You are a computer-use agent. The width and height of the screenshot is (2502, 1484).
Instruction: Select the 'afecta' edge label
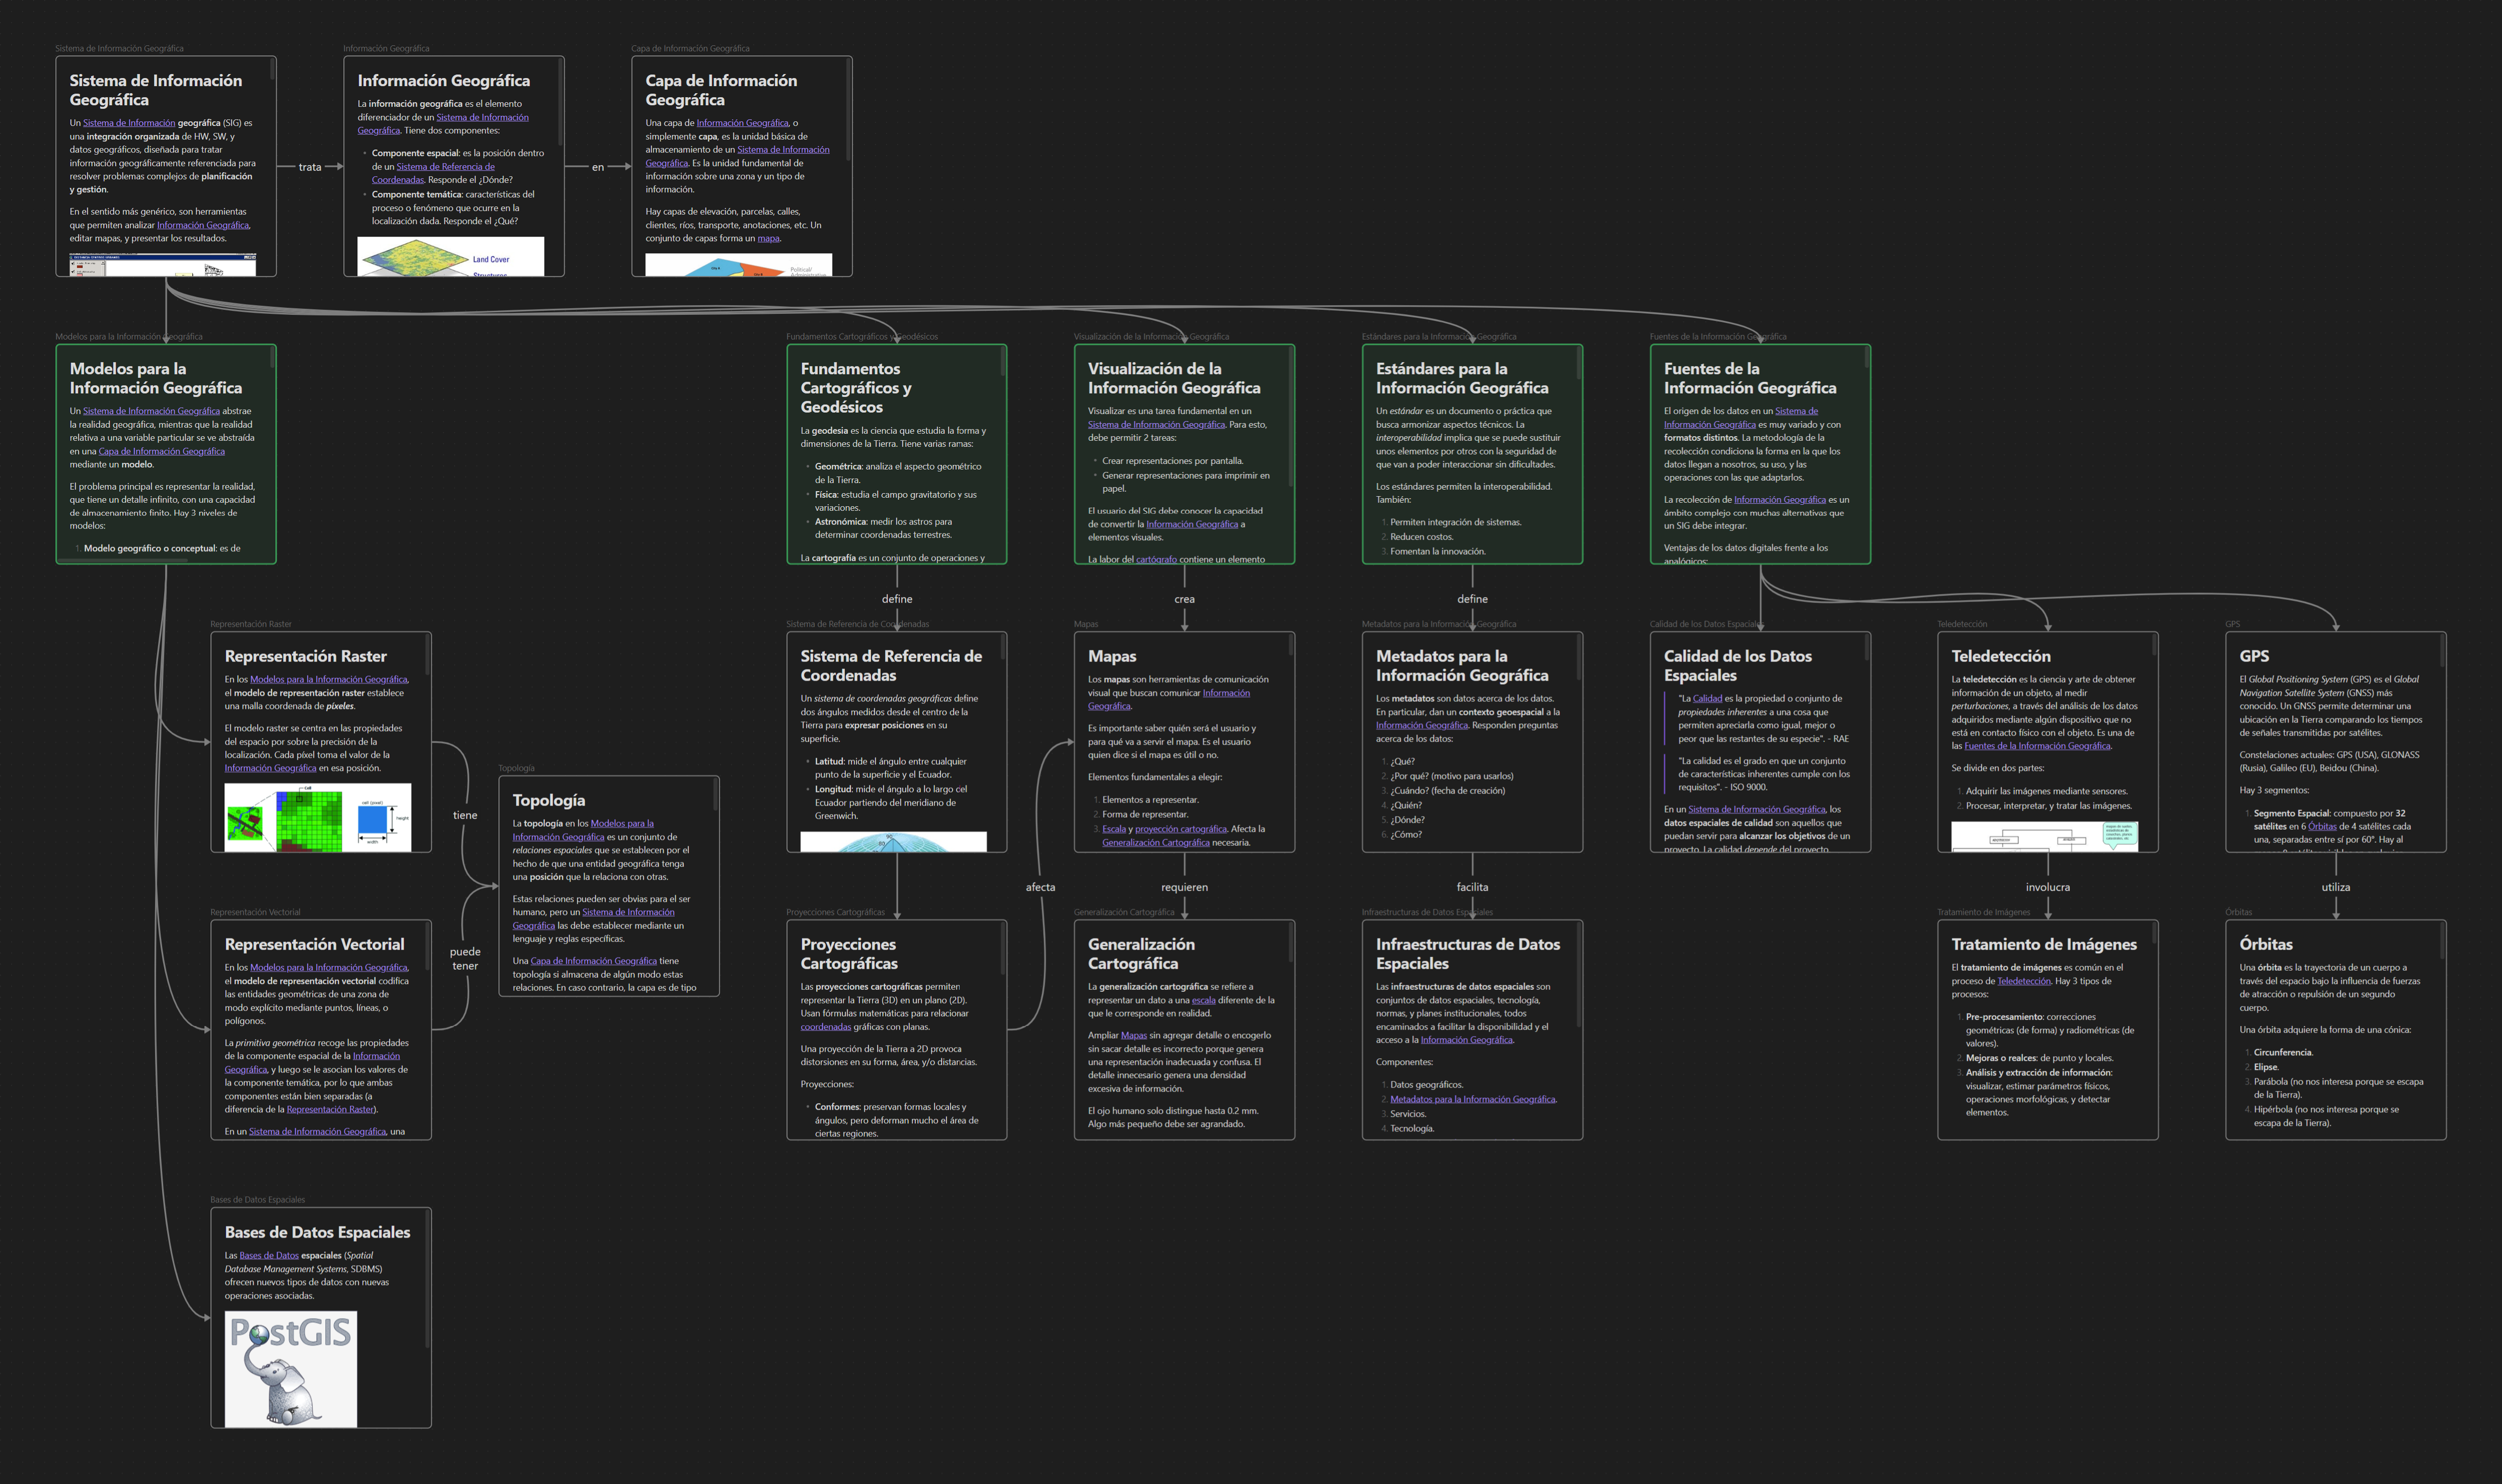(1040, 887)
